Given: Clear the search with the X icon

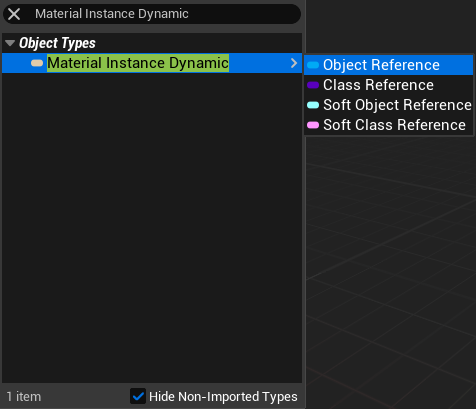Looking at the screenshot, I should pyautogui.click(x=14, y=14).
